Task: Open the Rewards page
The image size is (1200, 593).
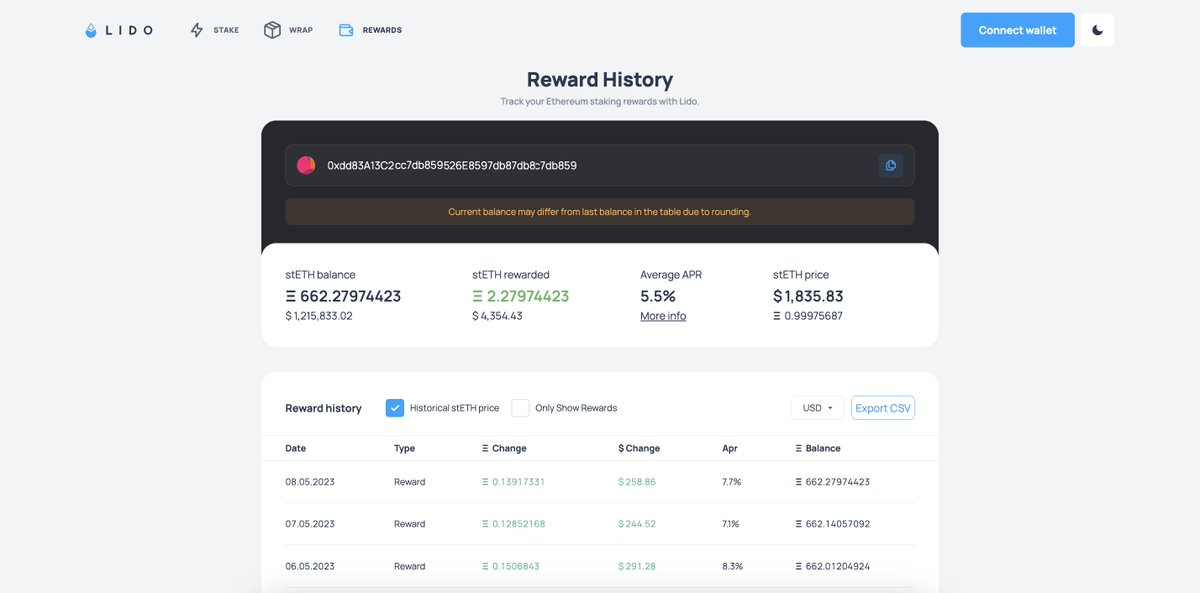Action: (x=370, y=30)
